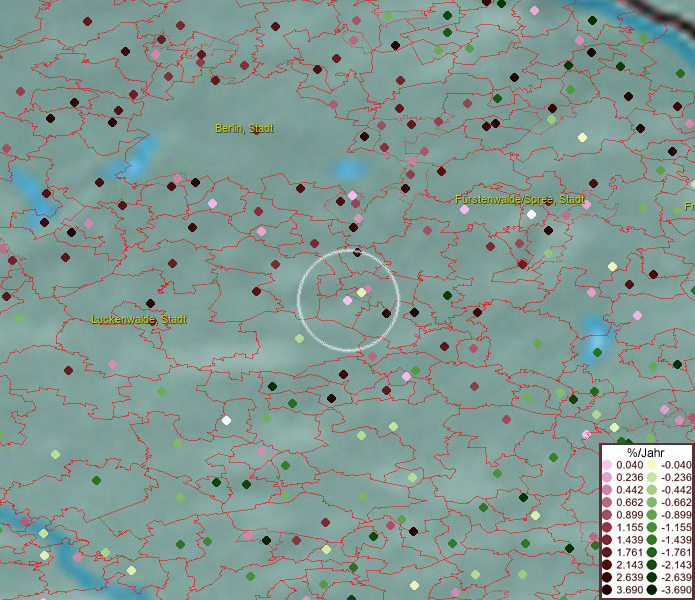
Task: Click the legend value text 0.236
Action: point(629,477)
